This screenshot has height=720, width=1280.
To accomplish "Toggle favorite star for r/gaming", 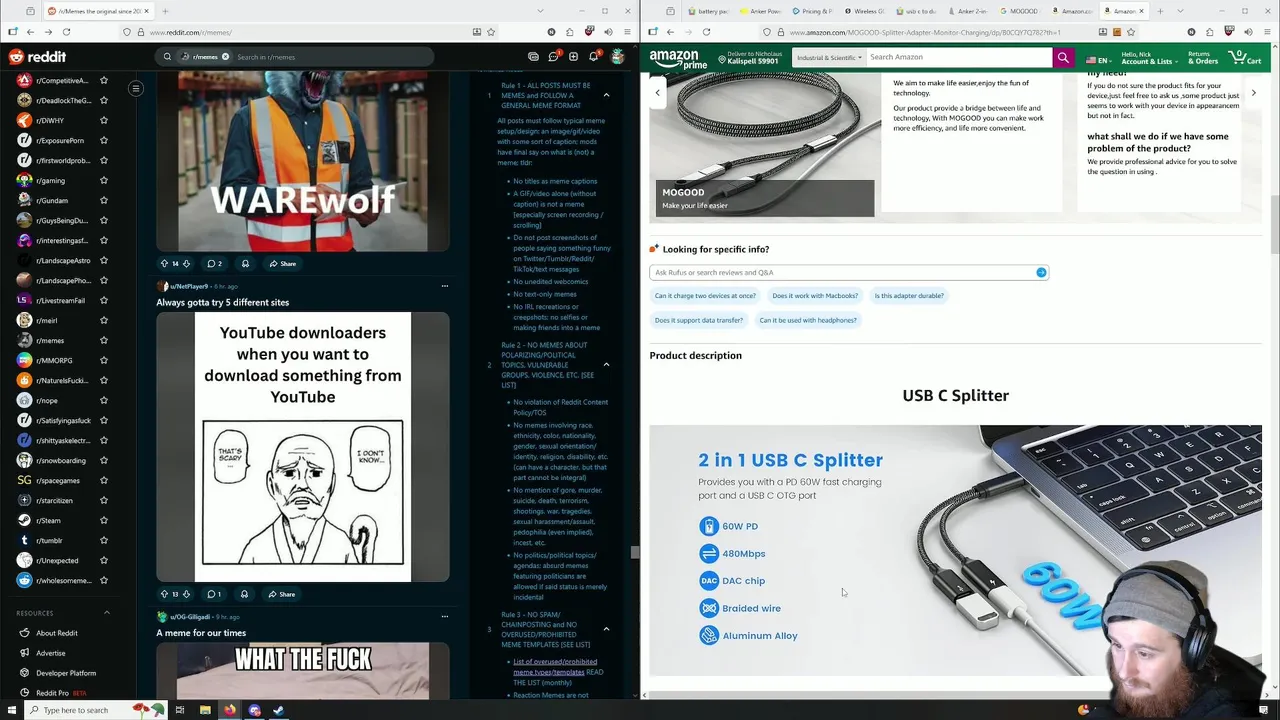I will point(103,180).
